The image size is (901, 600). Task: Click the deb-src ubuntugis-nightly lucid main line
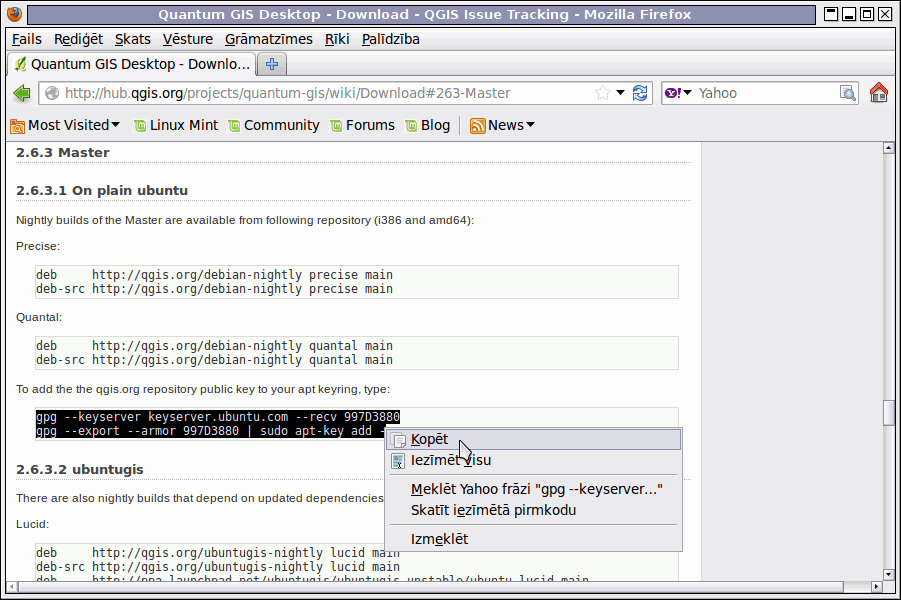(218, 567)
